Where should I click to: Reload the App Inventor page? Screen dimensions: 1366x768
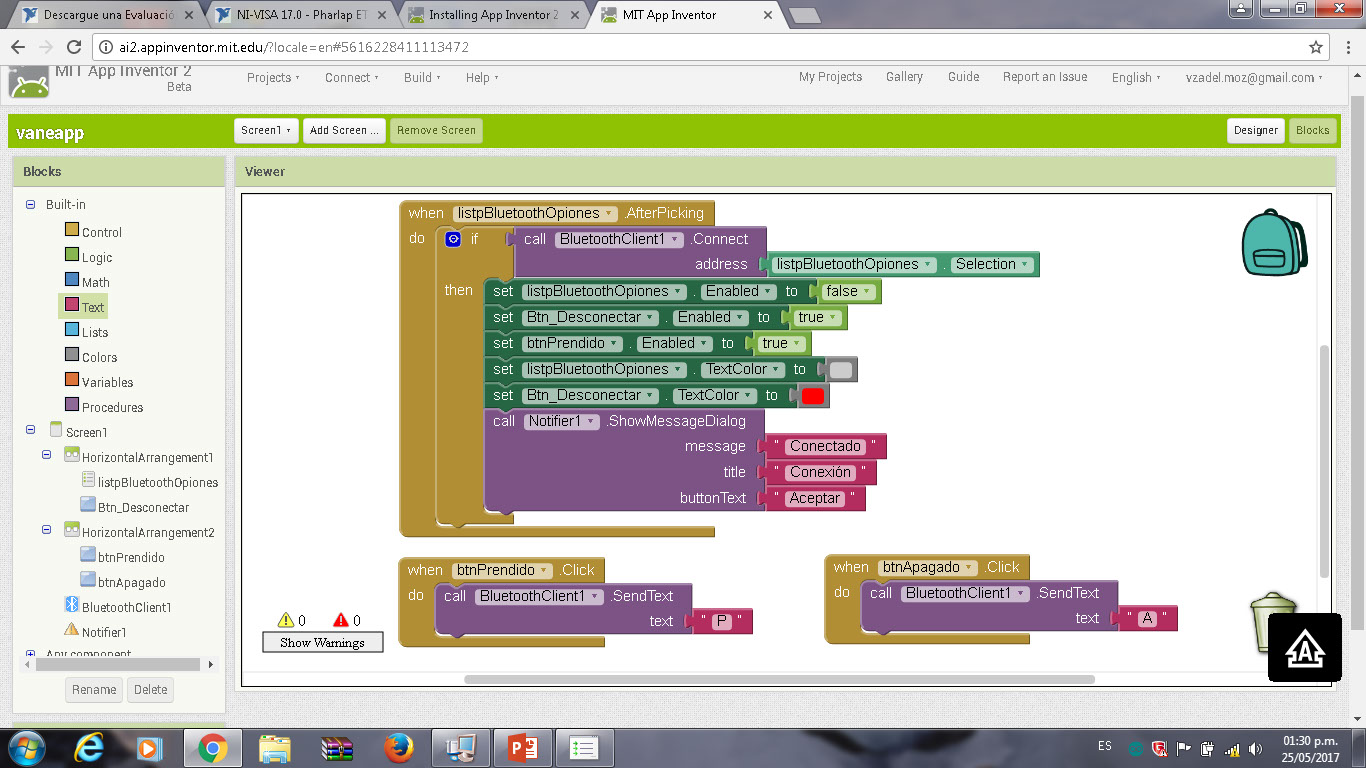(73, 47)
